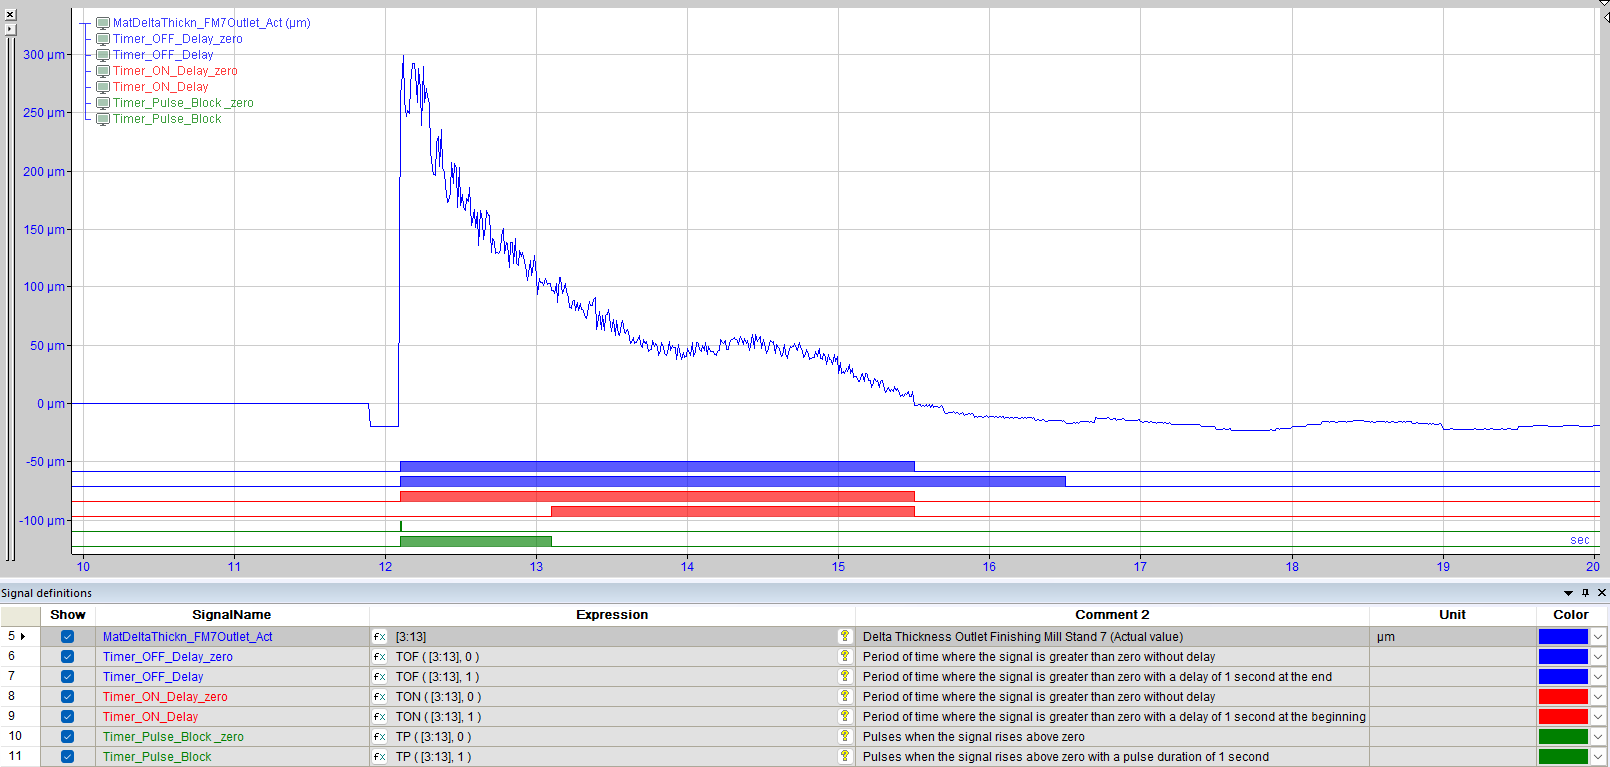Click green color swatch for Timer_Pulse_Block_zero row
Screen dimensions: 1610x767
1563,737
